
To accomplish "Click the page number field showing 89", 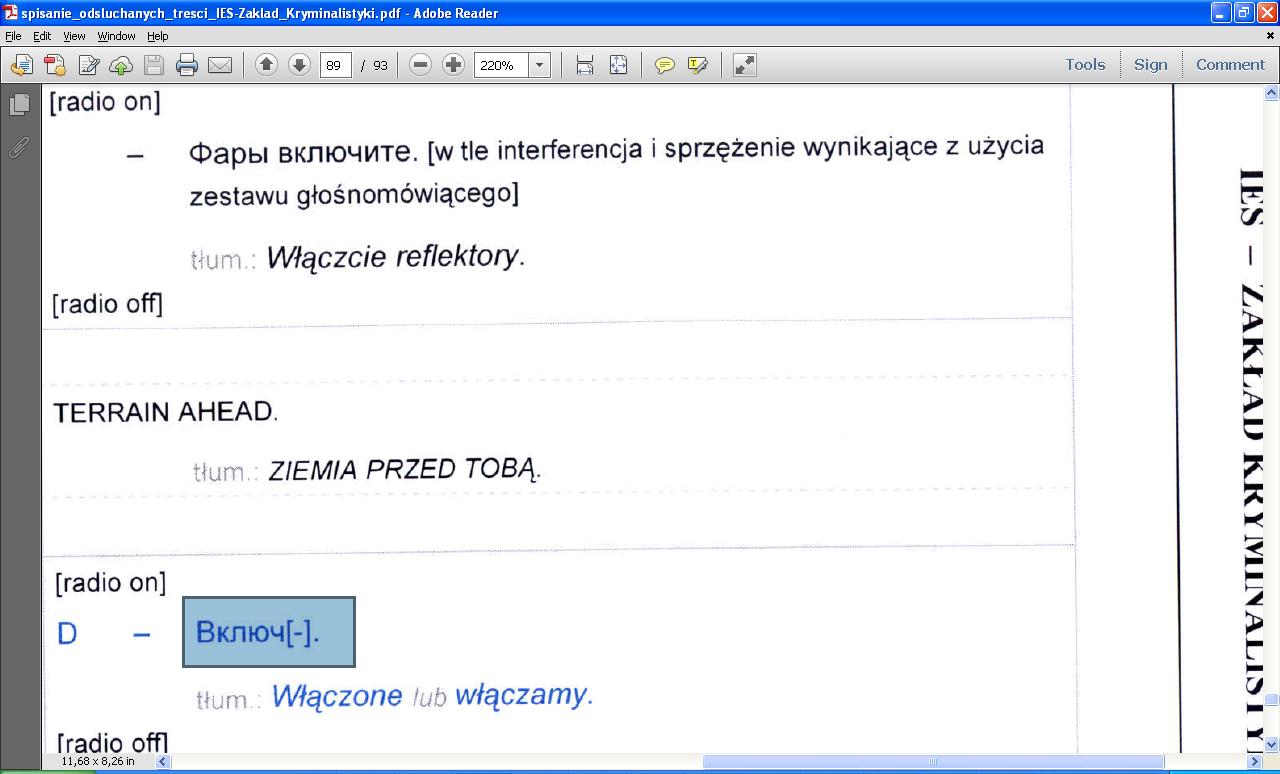I will coord(334,65).
